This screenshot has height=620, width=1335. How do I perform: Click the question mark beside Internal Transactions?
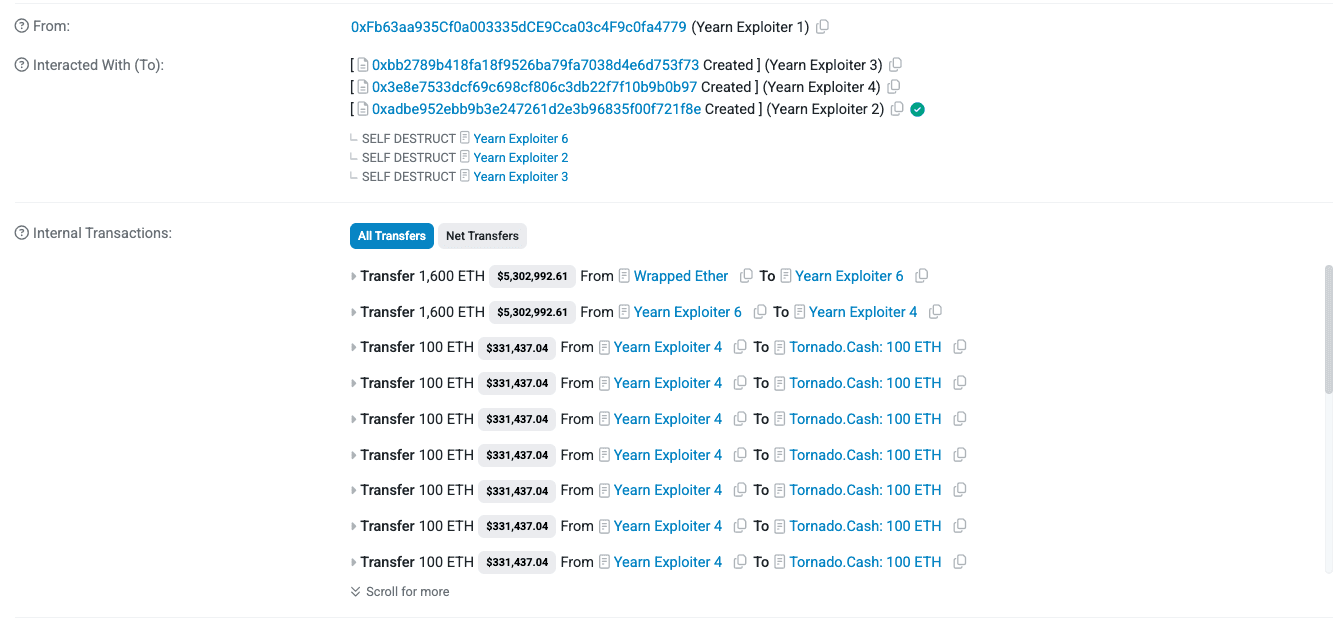pos(20,232)
